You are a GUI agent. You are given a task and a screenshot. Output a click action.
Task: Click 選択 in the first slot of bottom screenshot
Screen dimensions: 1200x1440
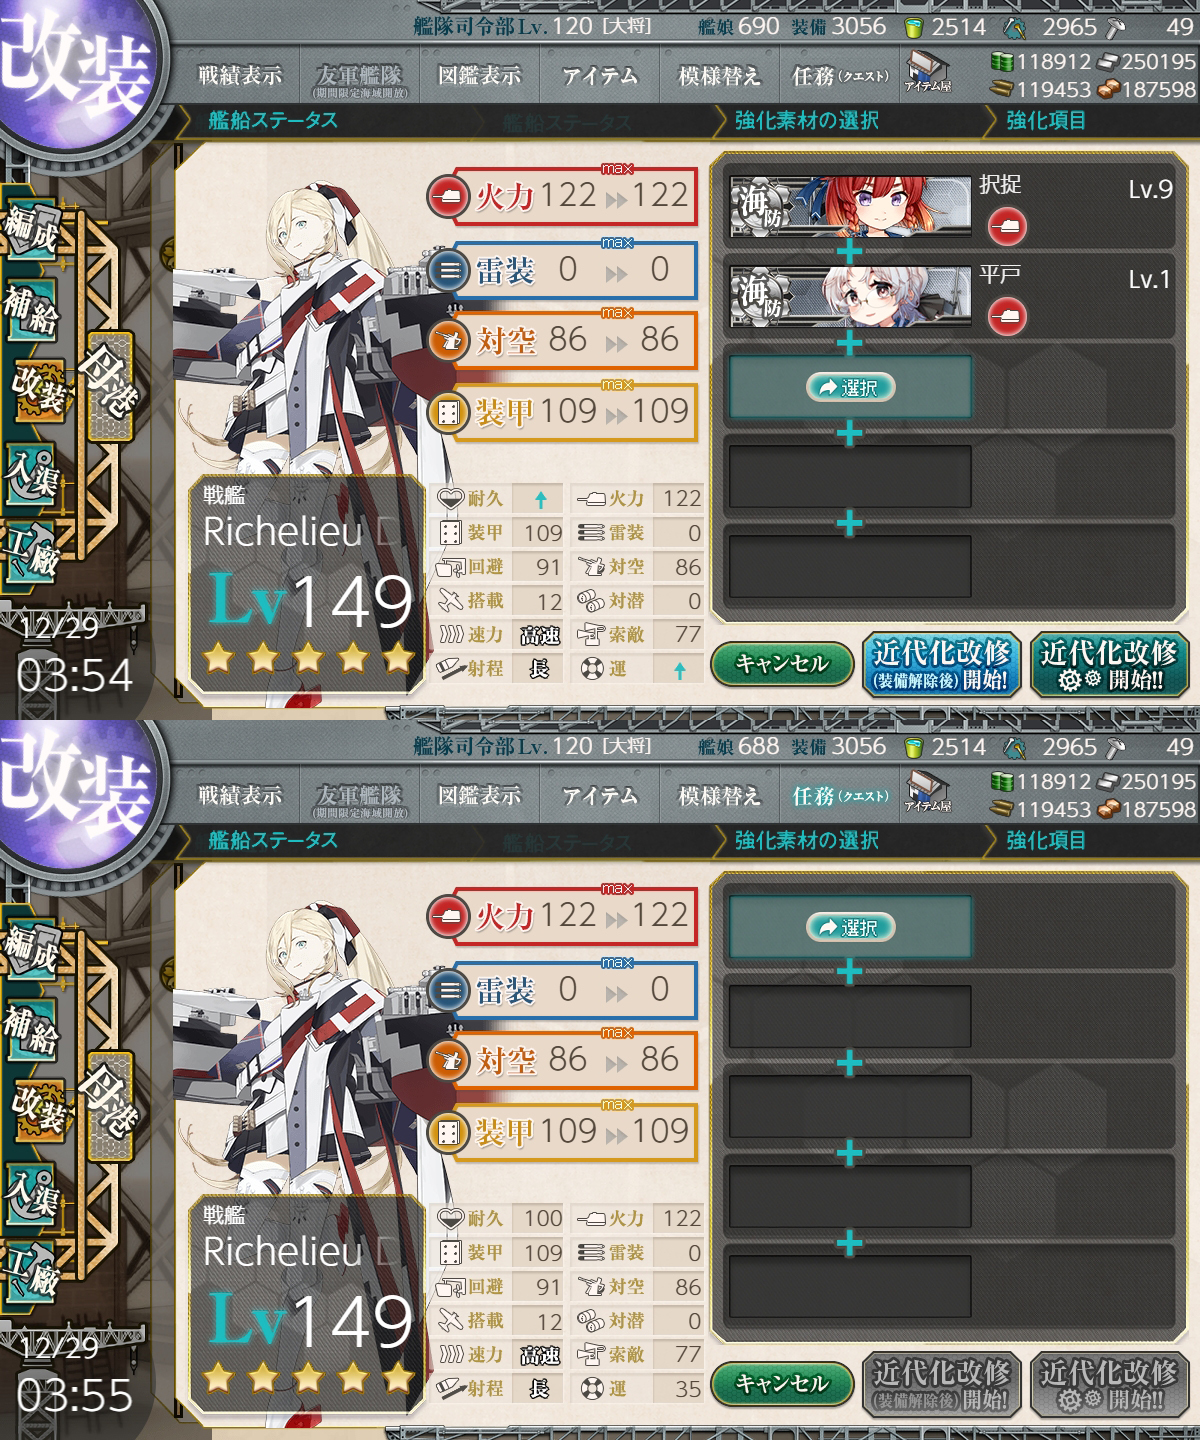pos(850,927)
